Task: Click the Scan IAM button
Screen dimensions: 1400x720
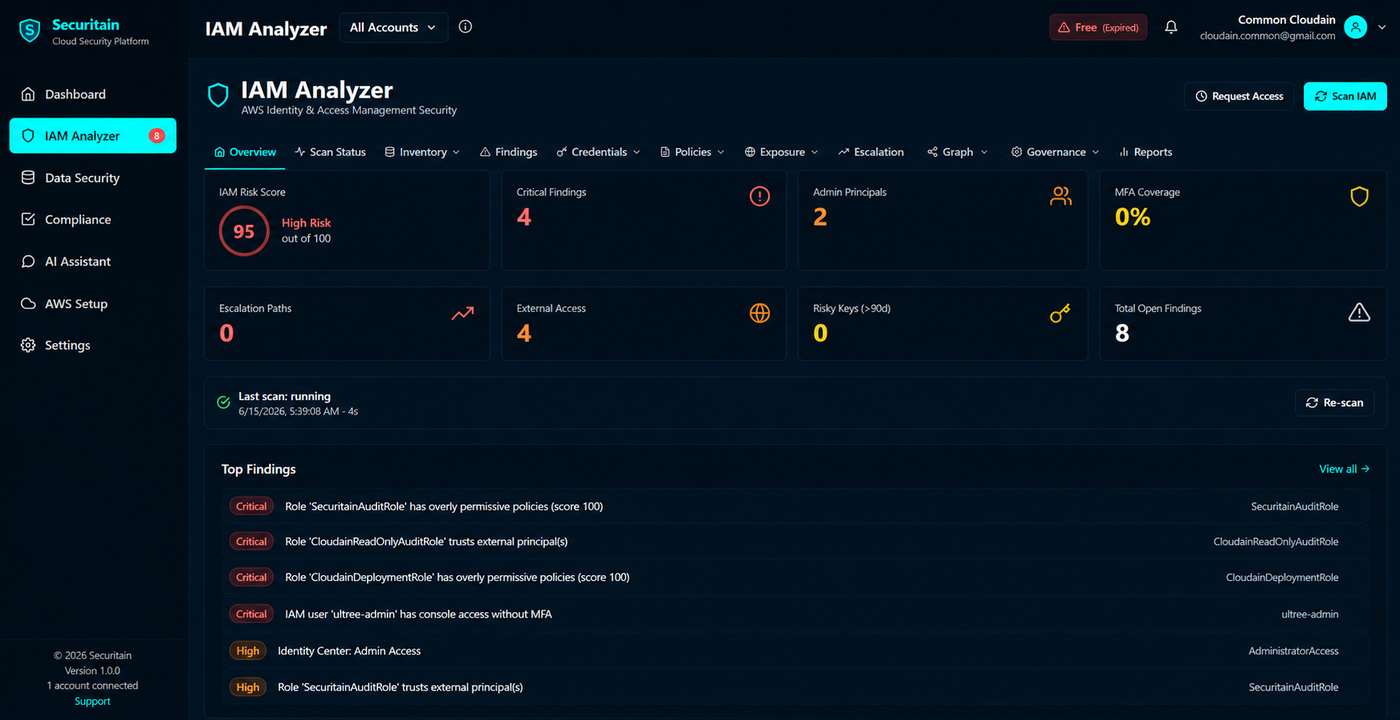Action: click(x=1345, y=96)
